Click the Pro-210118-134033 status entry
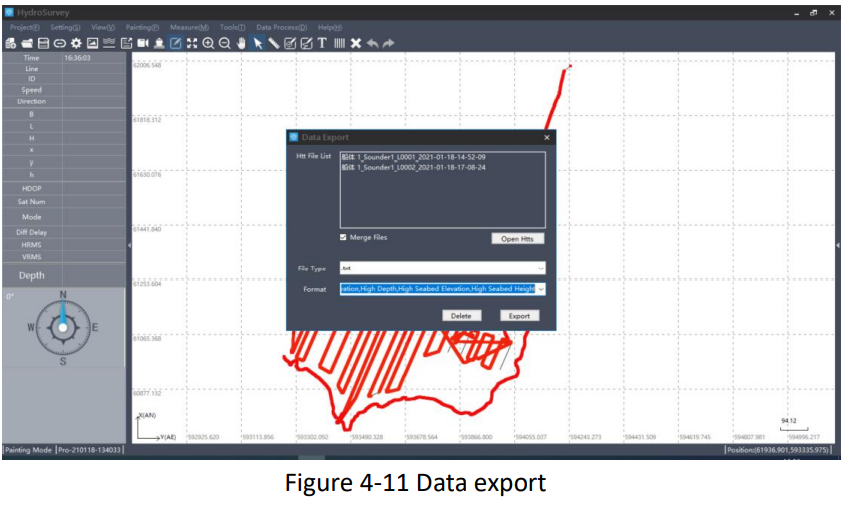 (x=89, y=450)
